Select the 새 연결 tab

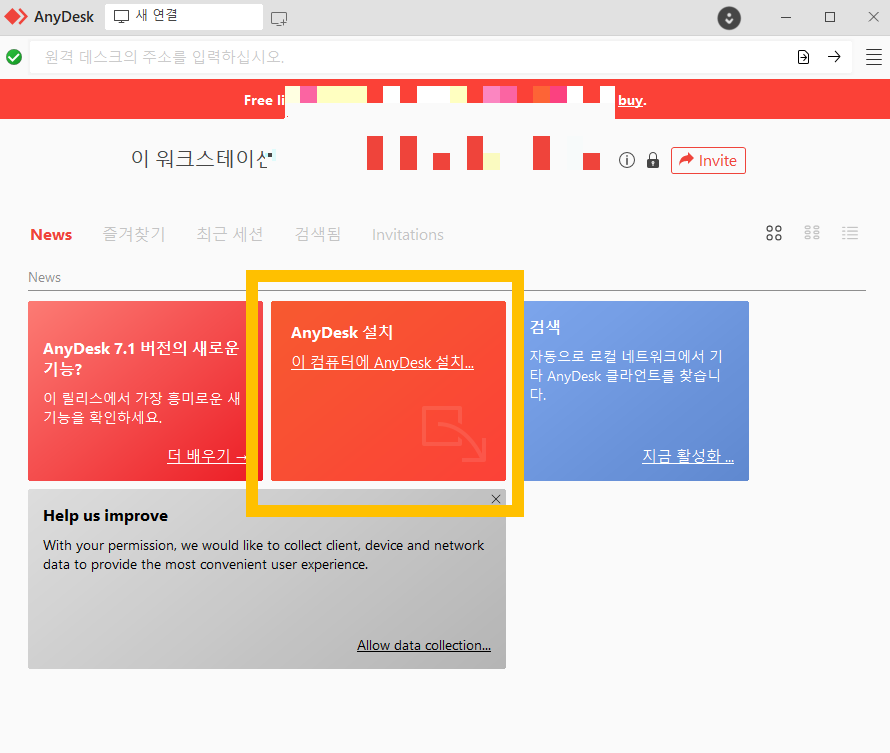pos(184,16)
